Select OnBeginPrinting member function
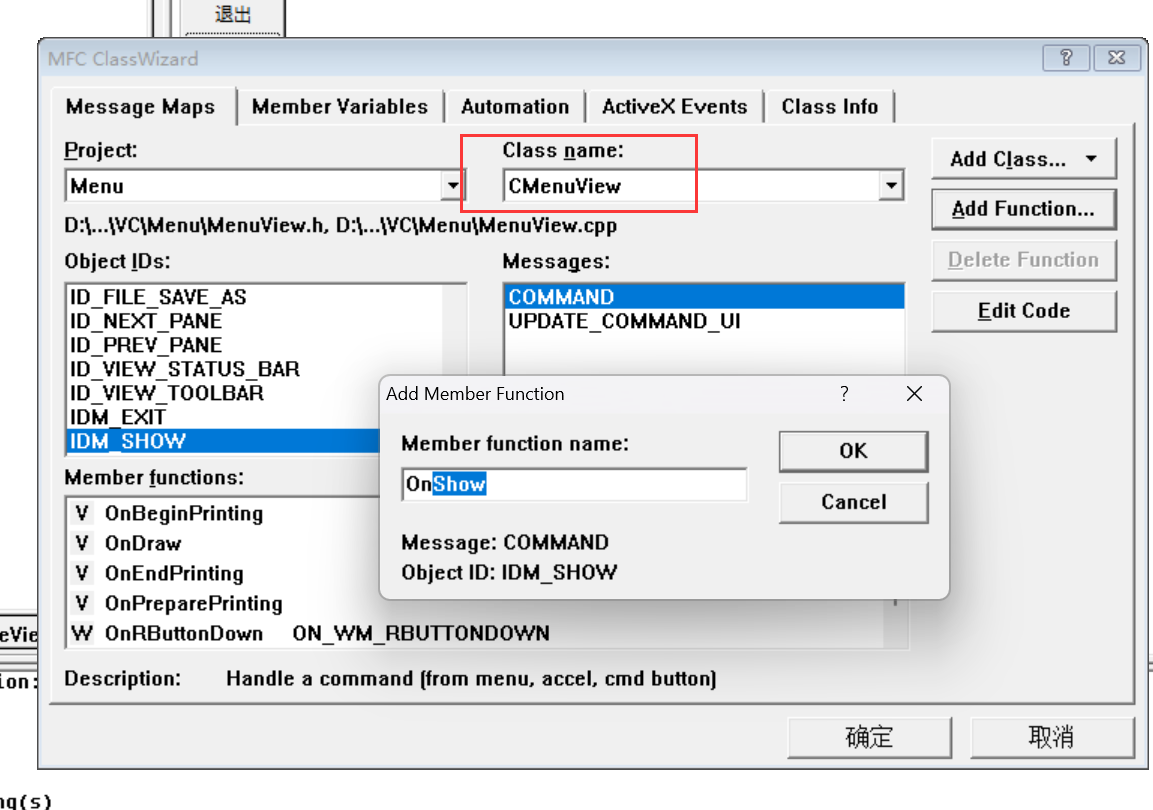 pos(184,513)
